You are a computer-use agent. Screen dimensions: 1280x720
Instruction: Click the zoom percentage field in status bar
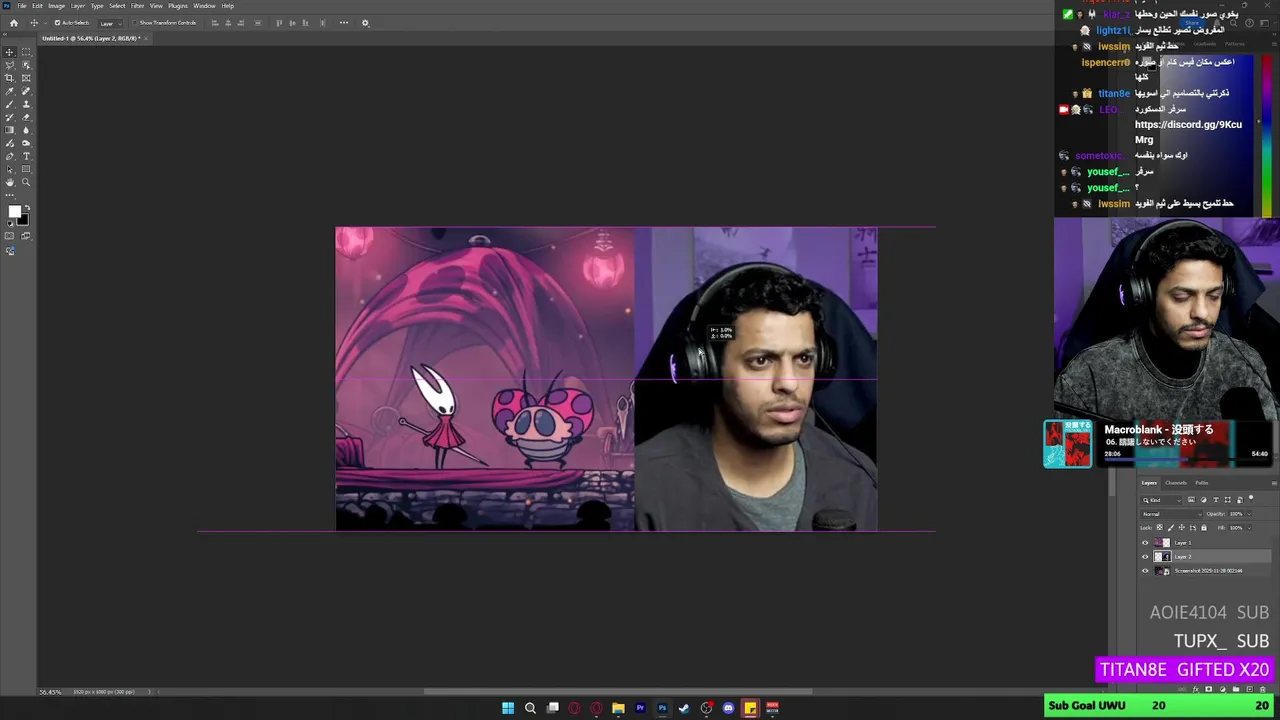click(x=50, y=692)
